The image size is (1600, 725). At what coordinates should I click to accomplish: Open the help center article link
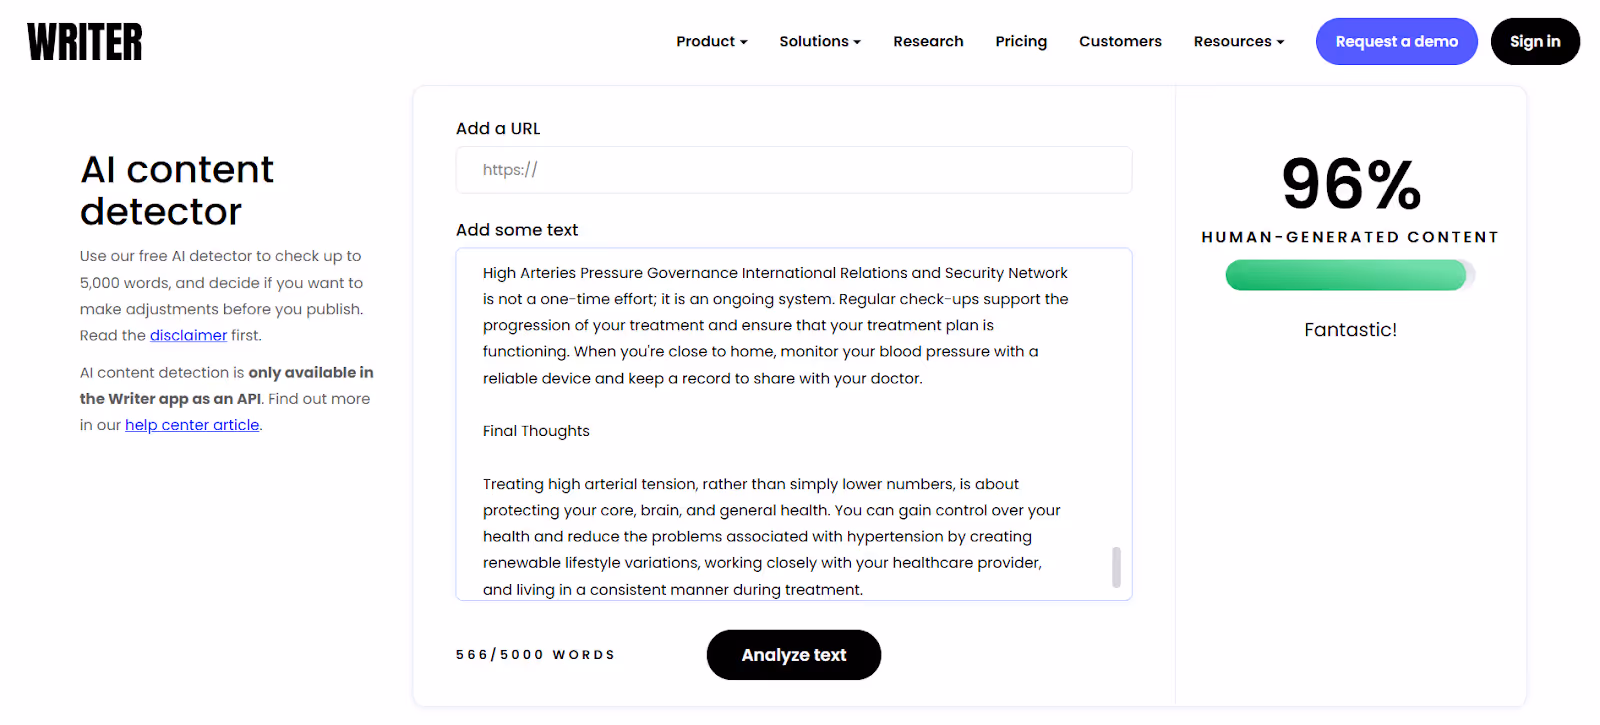click(192, 424)
